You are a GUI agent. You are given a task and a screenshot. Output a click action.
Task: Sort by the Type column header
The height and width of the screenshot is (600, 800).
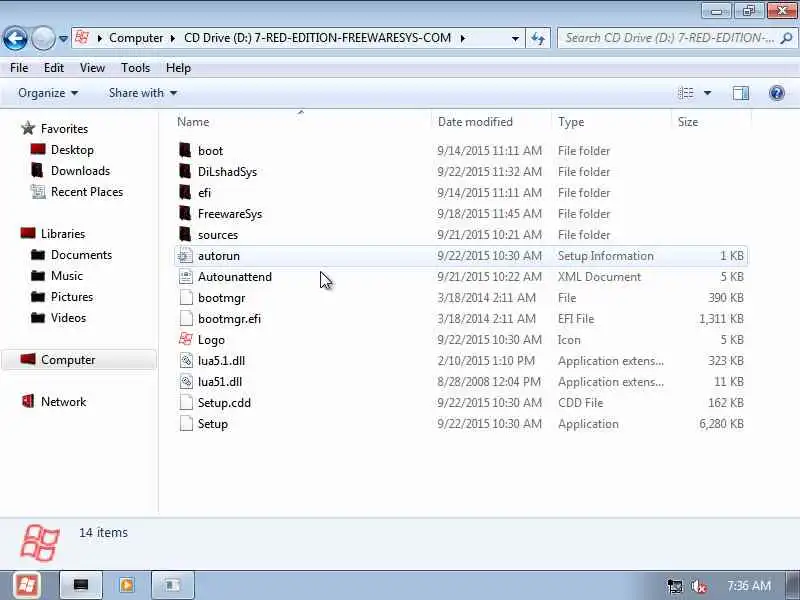pyautogui.click(x=570, y=122)
